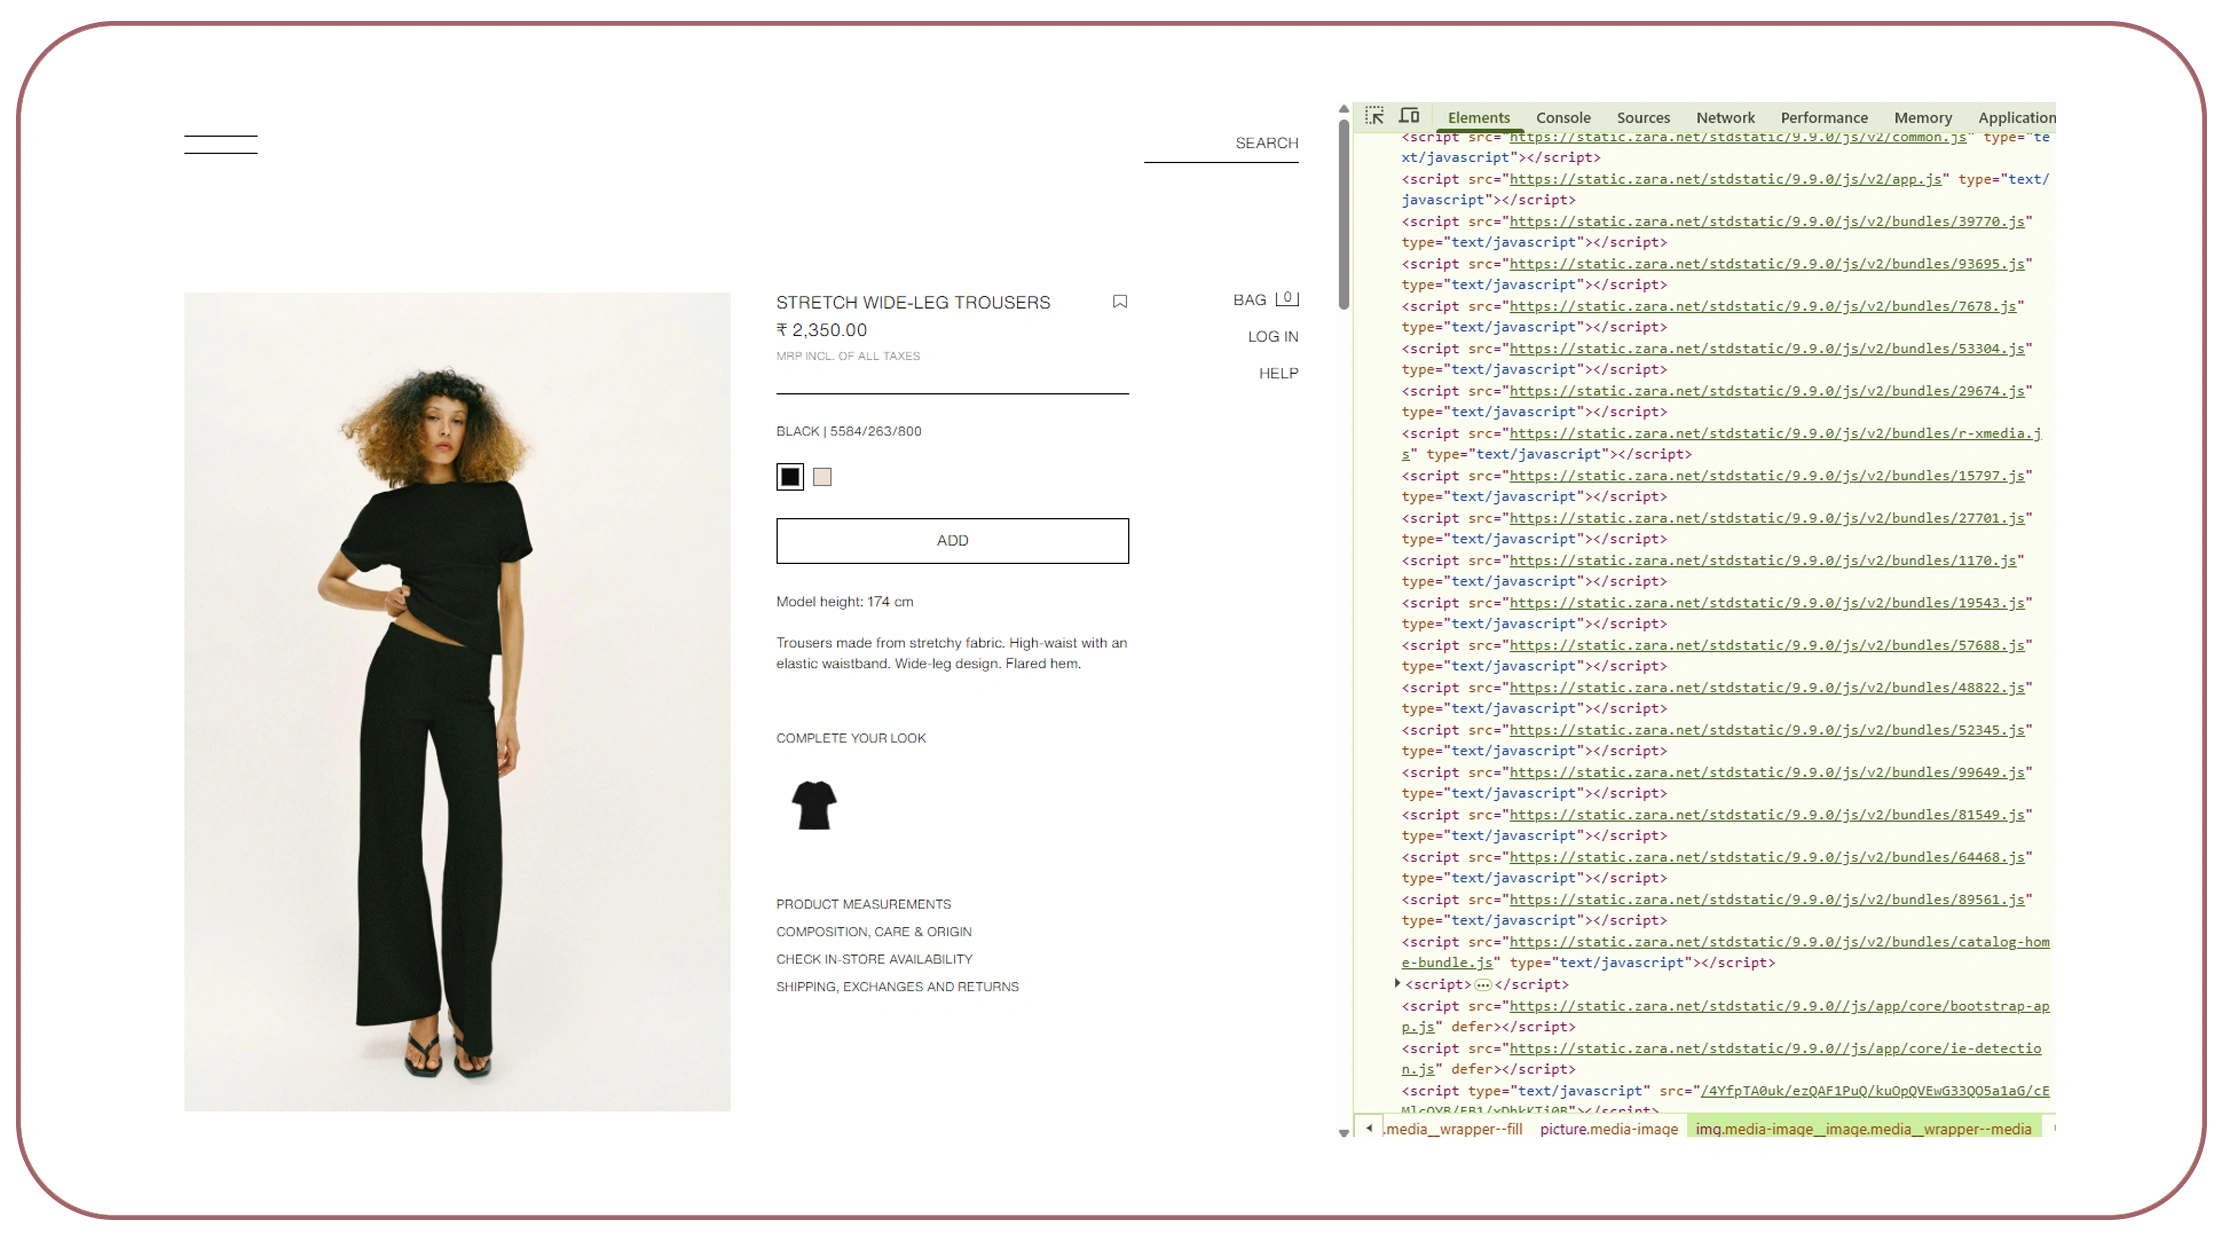Switch to the Memory tab

(x=1922, y=118)
